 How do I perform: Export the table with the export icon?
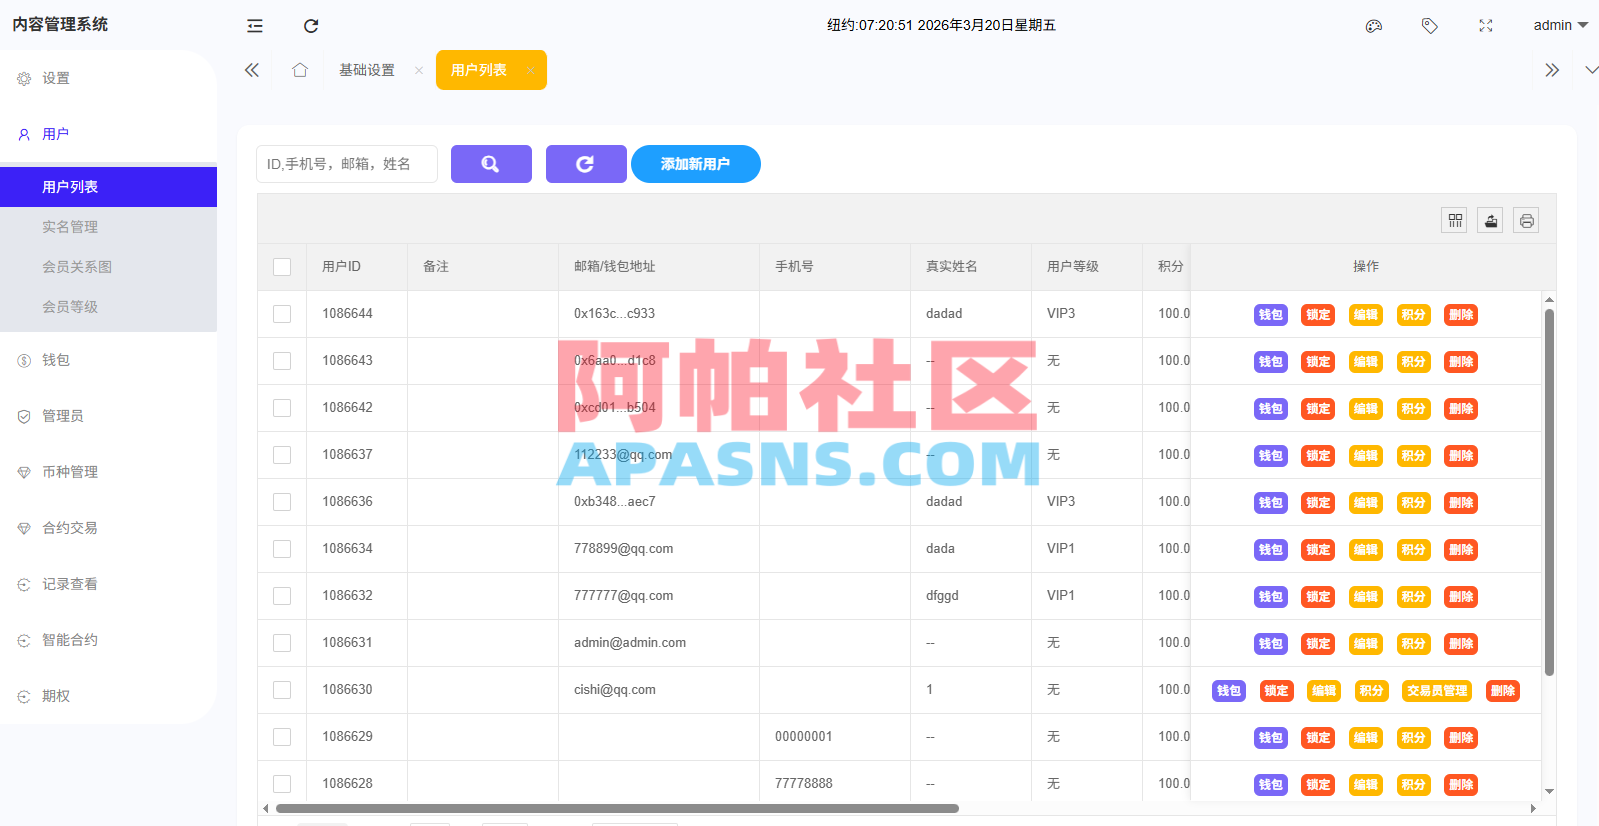point(1491,220)
